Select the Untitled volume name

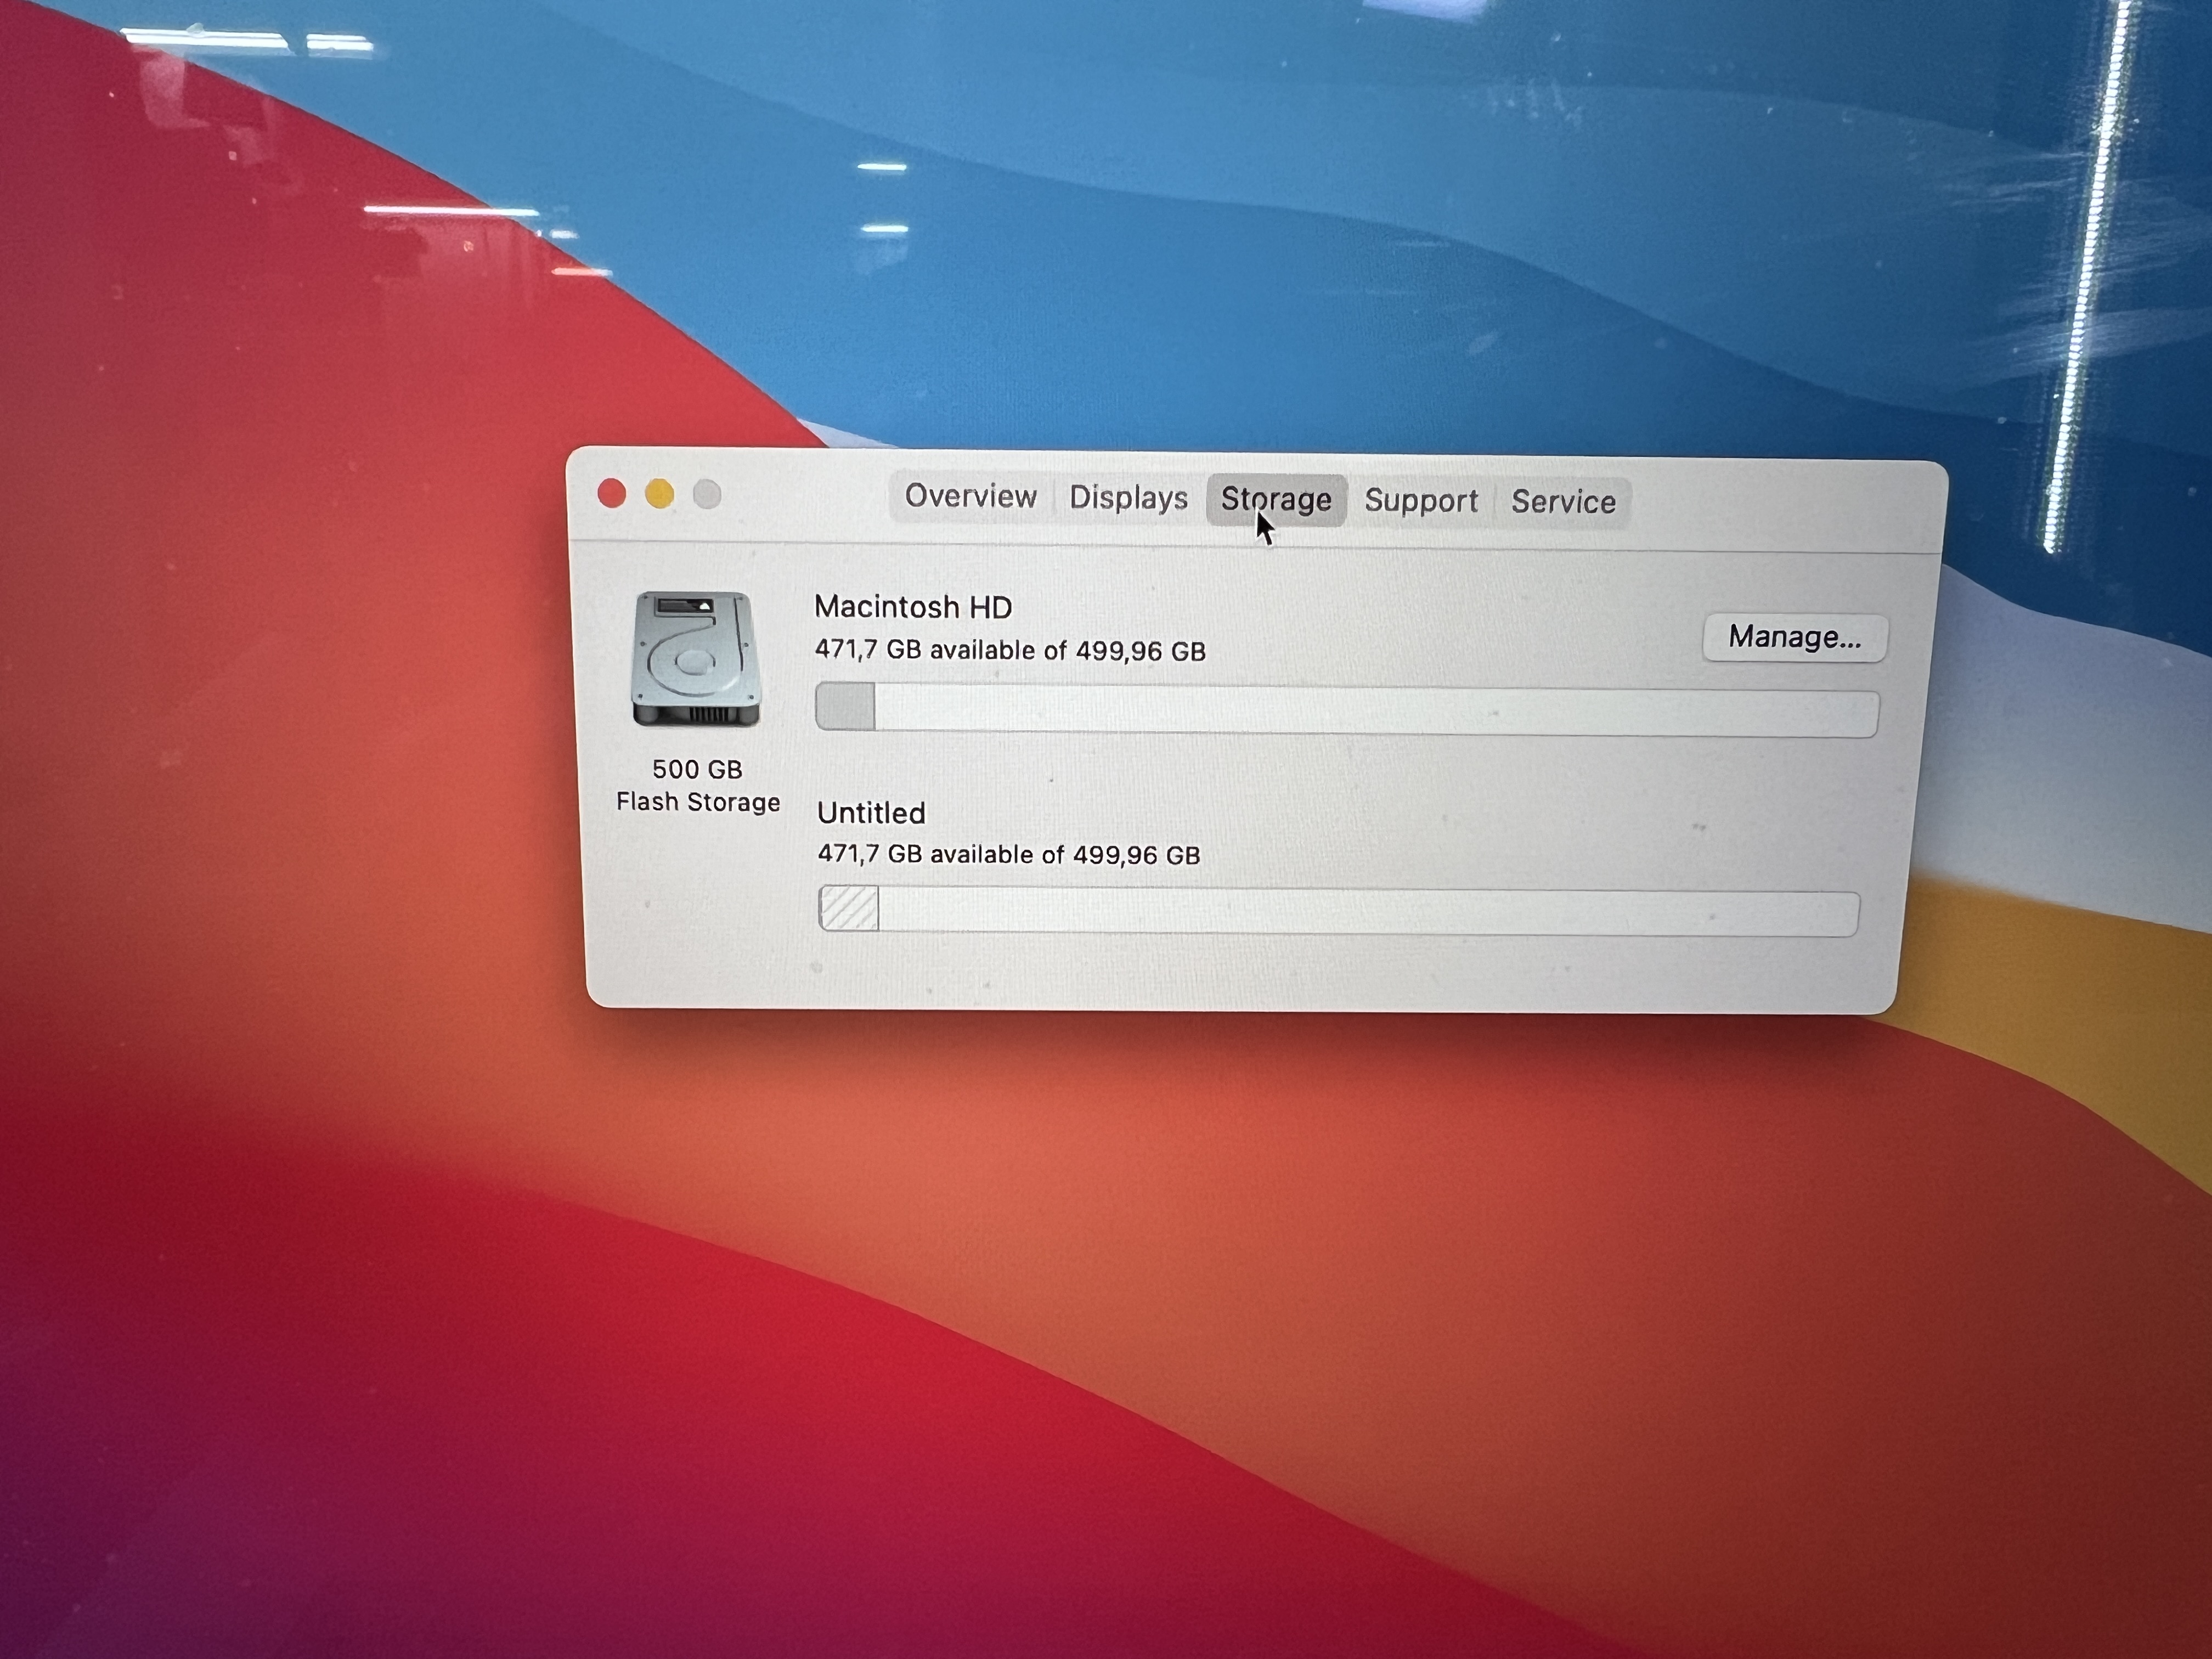(x=871, y=813)
